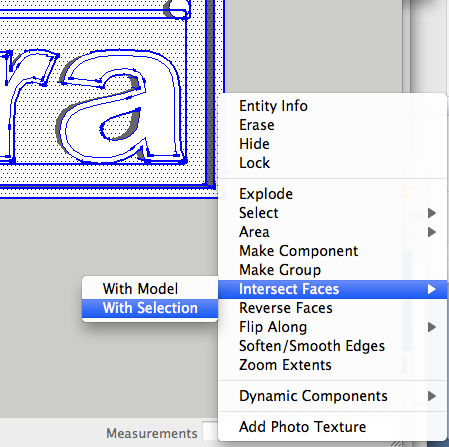Click Make Component option

[332, 251]
